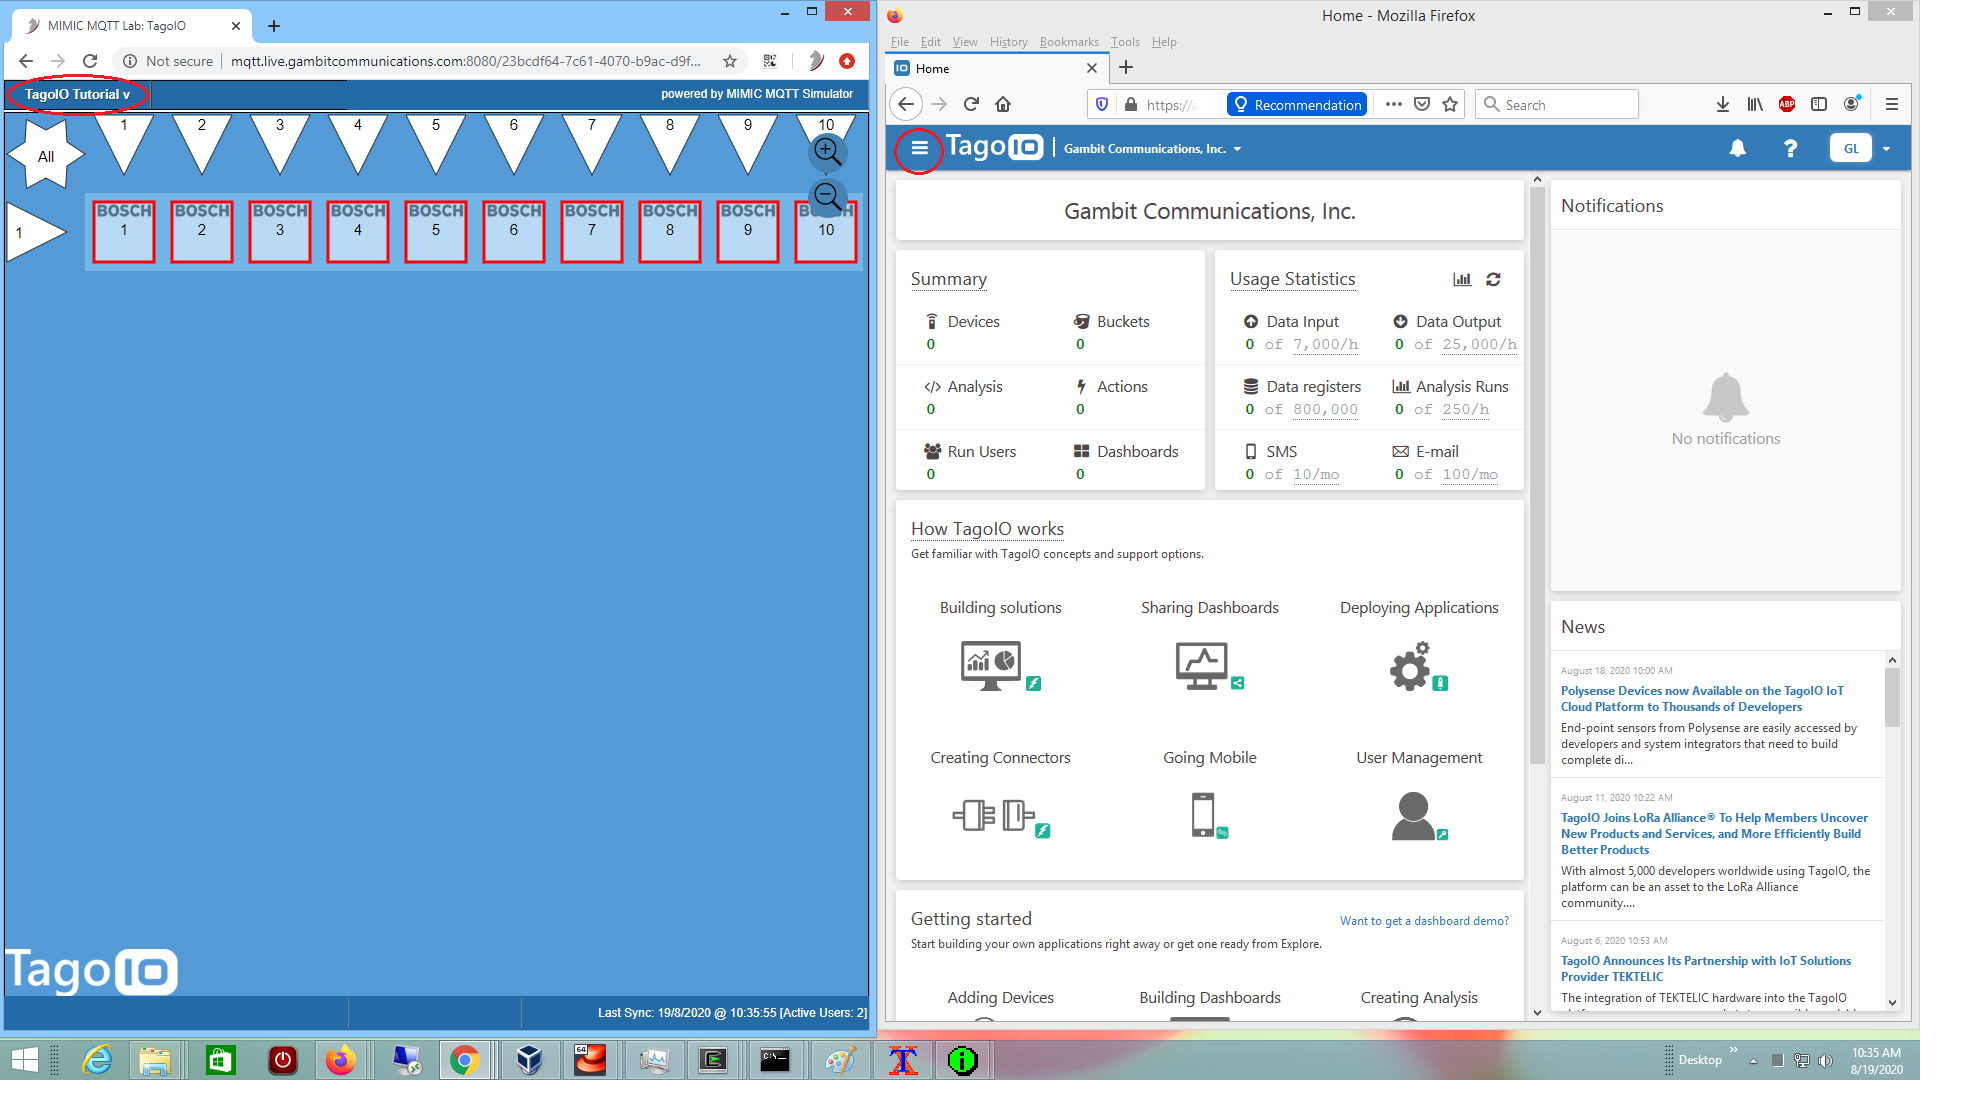This screenshot has width=1968, height=1108.
Task: Click 'Want to get a dashboard demo?' link
Action: click(x=1424, y=921)
